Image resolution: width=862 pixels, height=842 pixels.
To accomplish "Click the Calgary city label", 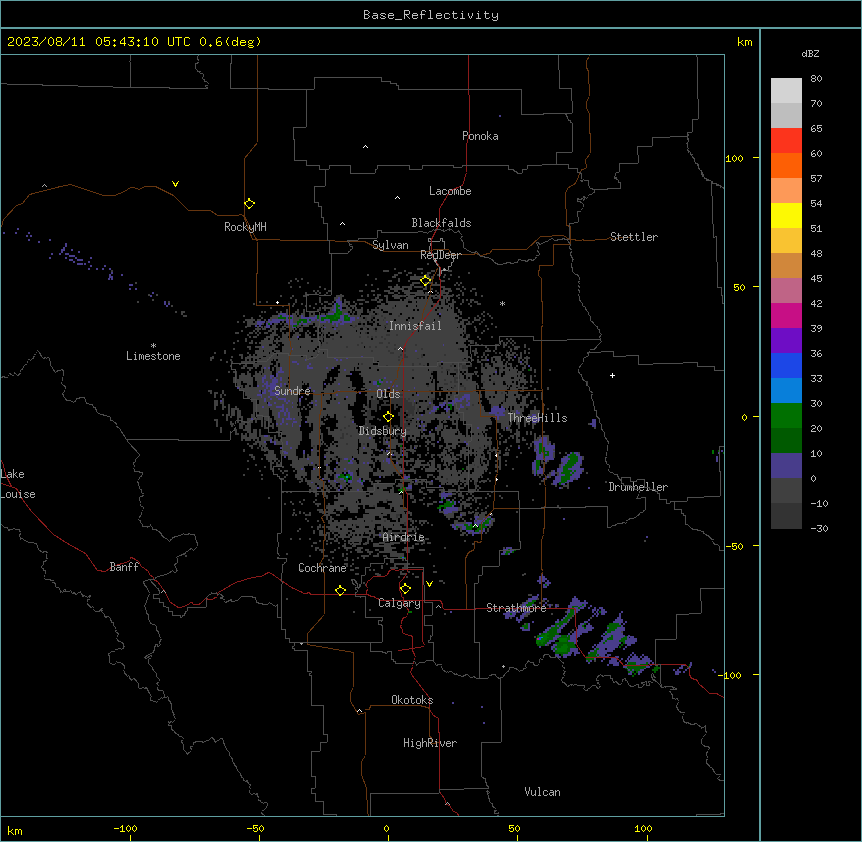I will coord(400,603).
